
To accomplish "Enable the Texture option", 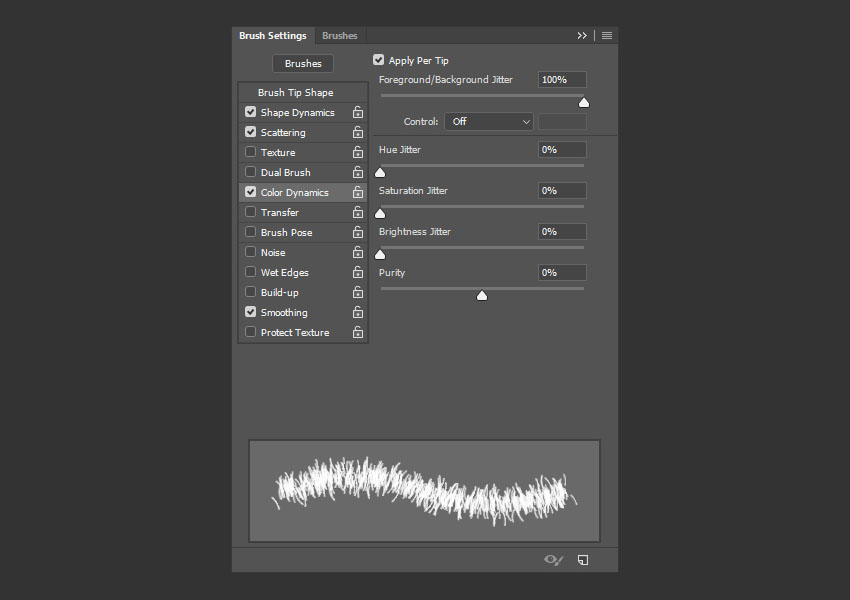I will point(249,152).
